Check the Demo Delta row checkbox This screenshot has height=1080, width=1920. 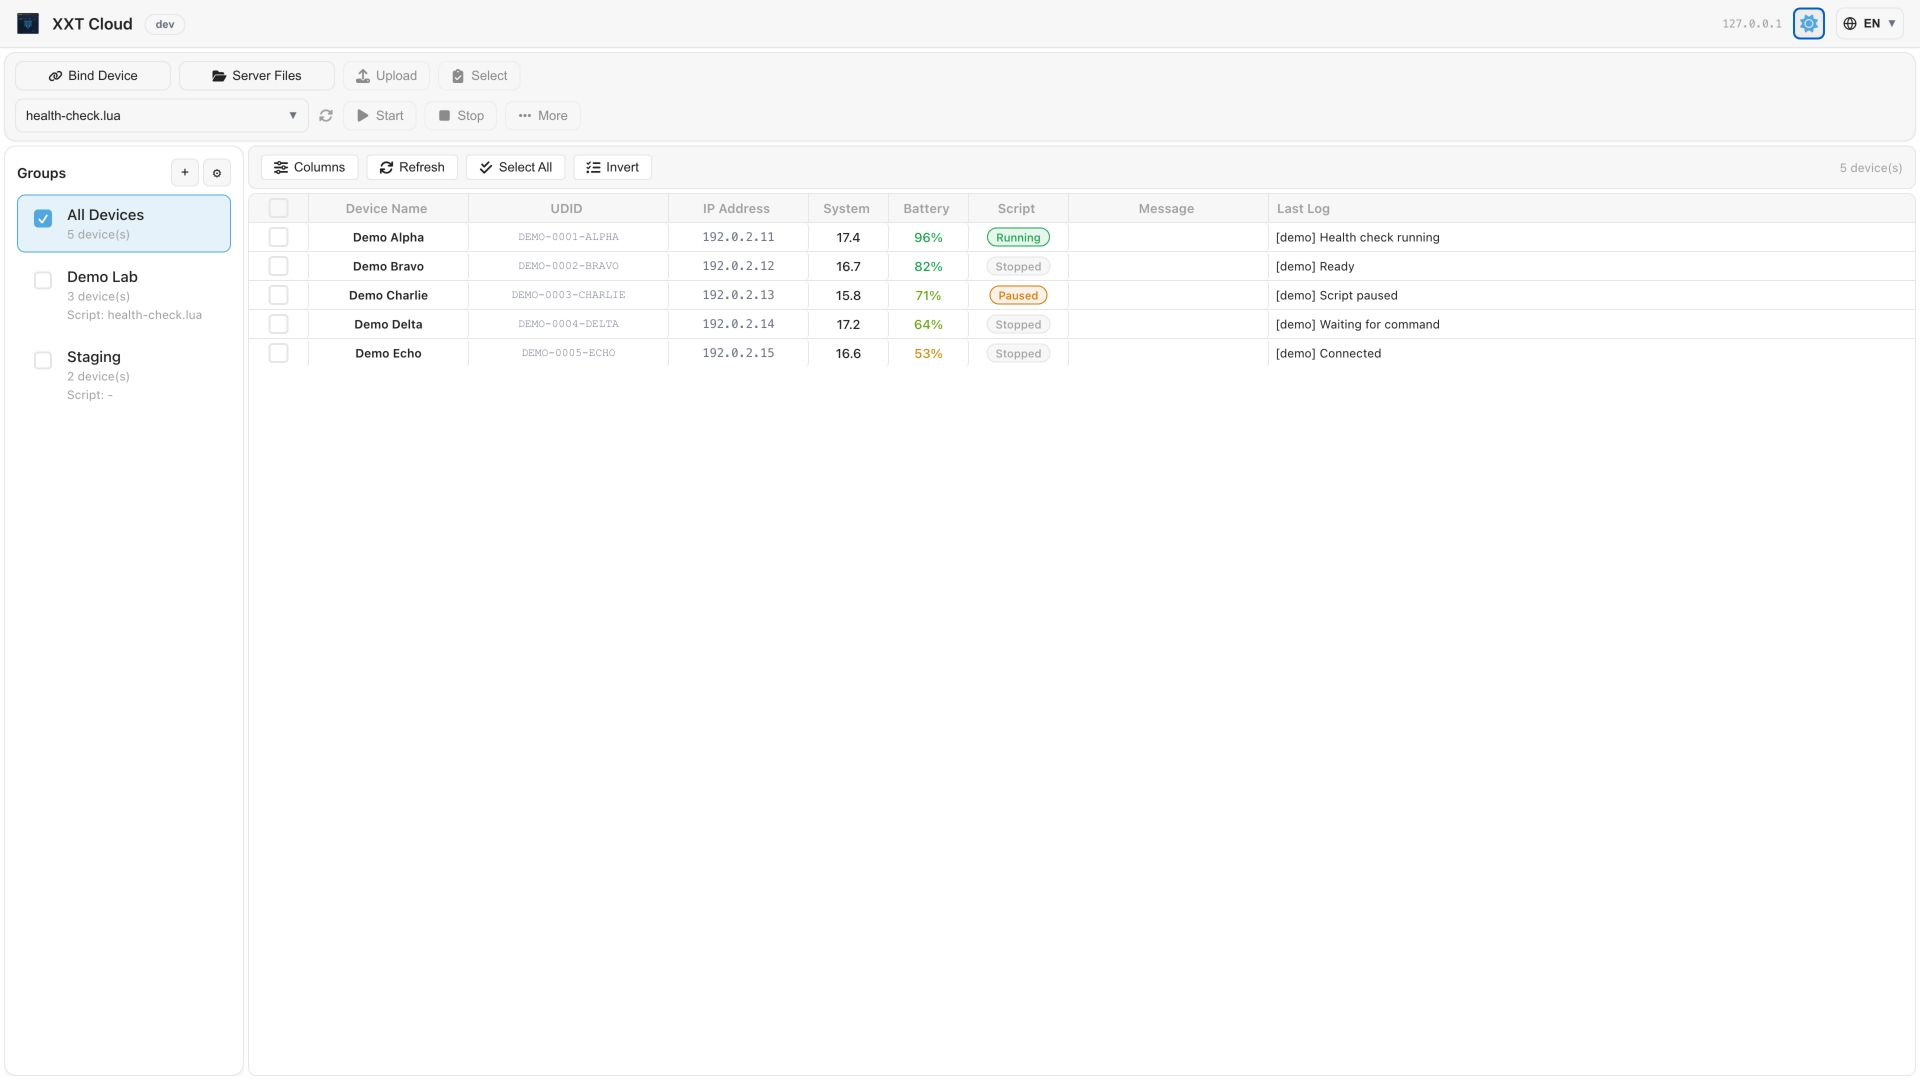coord(279,325)
